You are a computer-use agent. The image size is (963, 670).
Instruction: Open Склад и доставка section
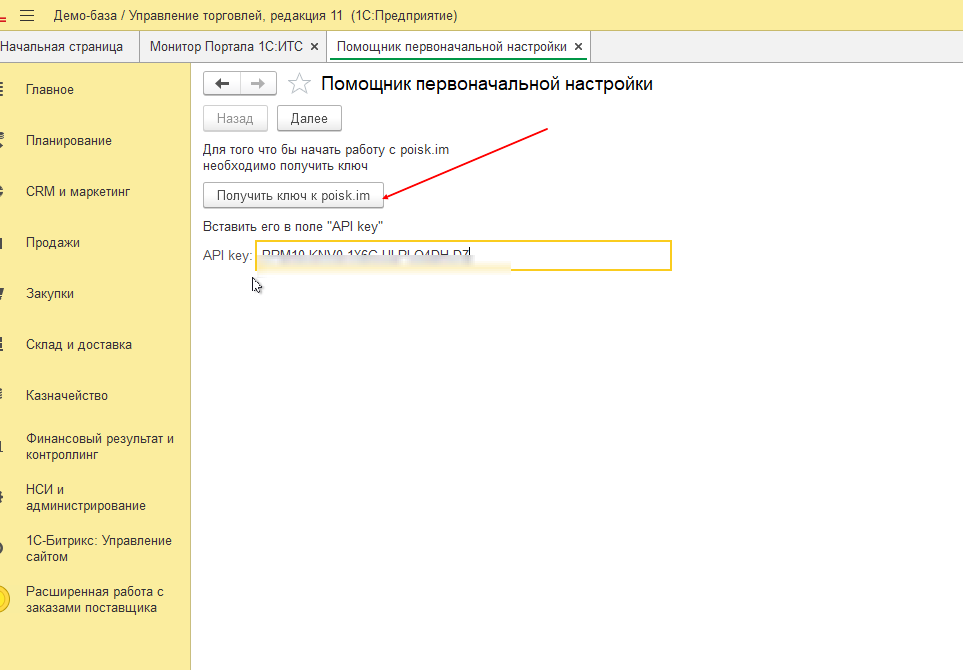tap(79, 345)
